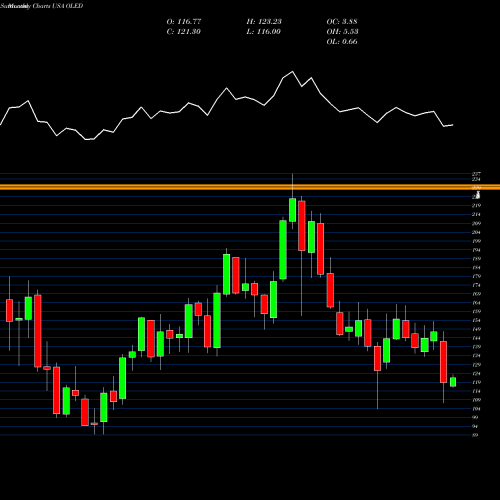The height and width of the screenshot is (500, 500).
Task: Click the 209 price axis label
Action: pos(476,223)
